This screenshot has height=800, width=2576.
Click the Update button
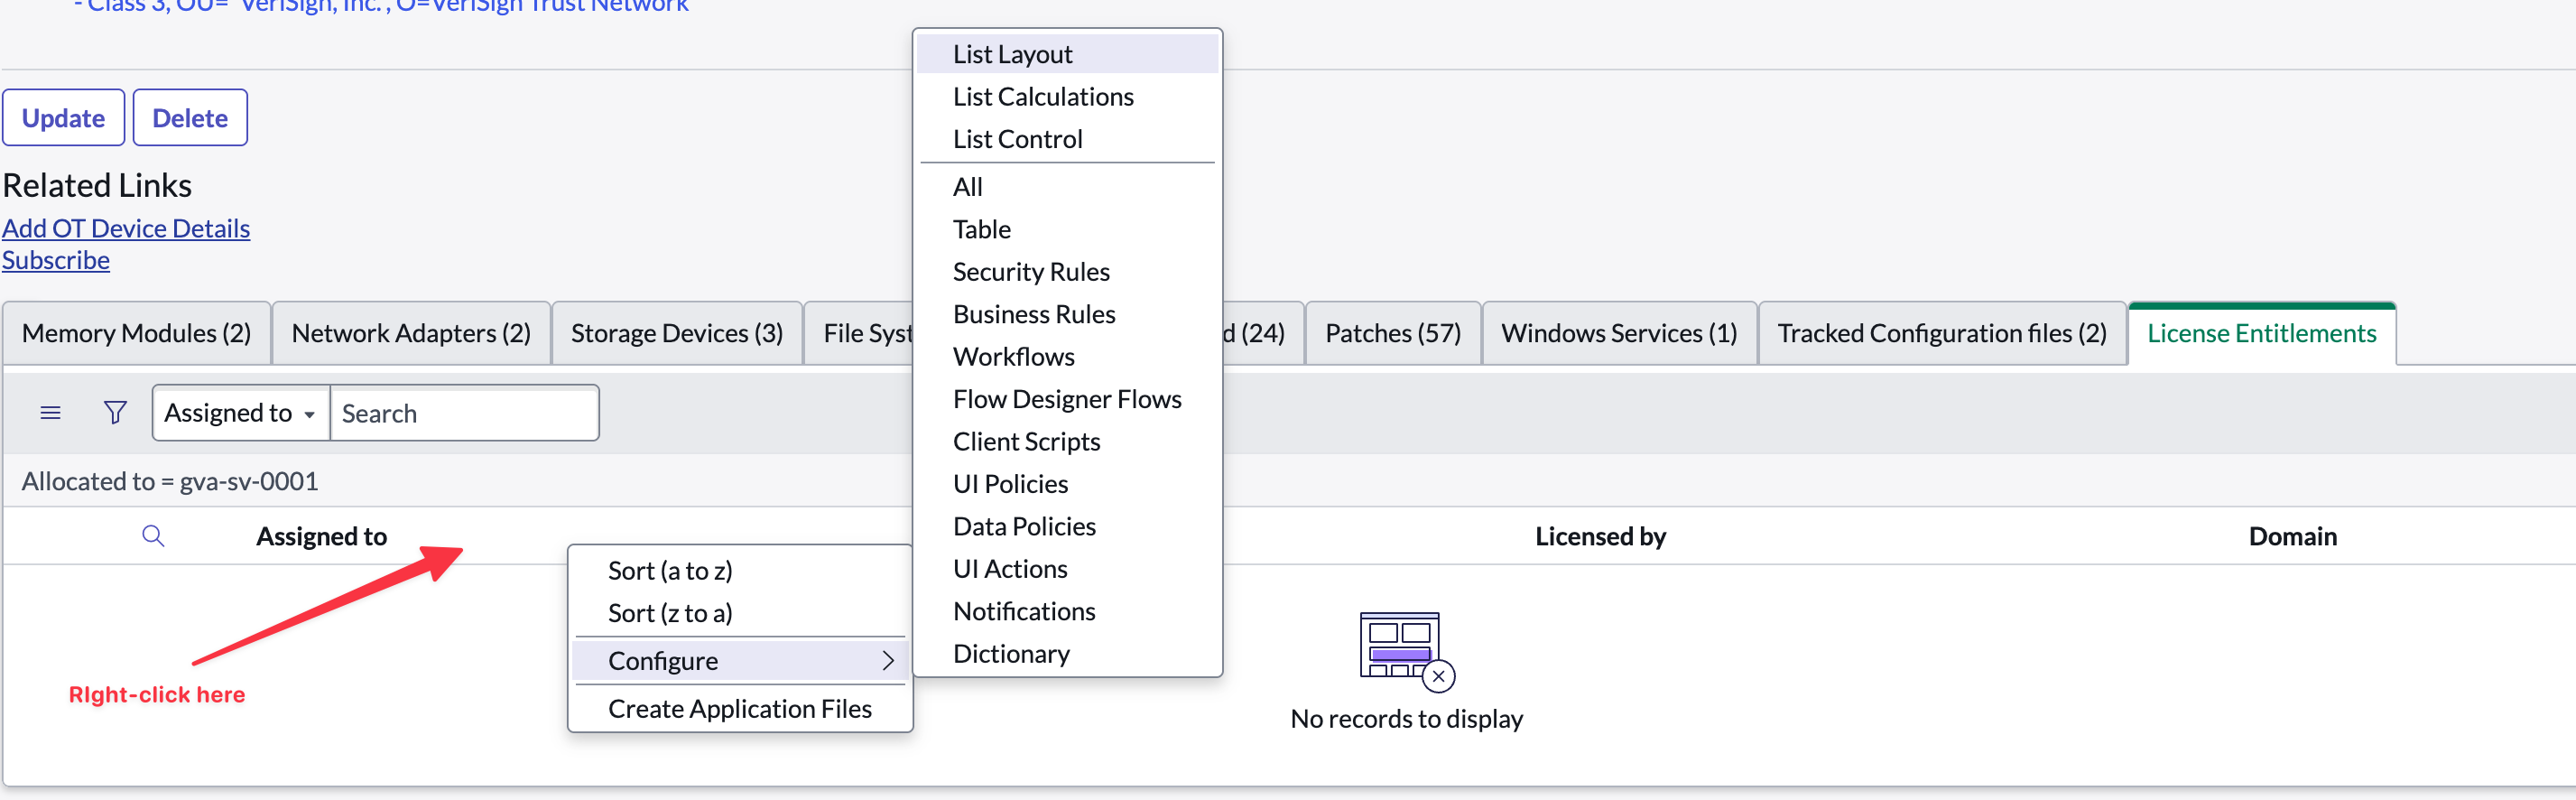pyautogui.click(x=63, y=118)
